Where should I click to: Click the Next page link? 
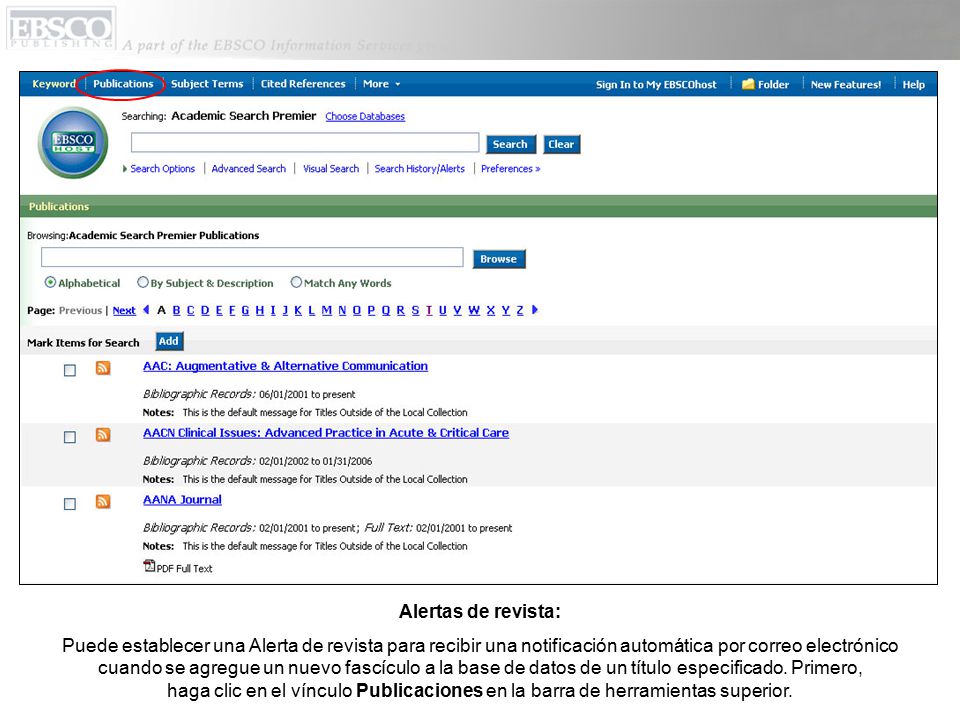(124, 310)
